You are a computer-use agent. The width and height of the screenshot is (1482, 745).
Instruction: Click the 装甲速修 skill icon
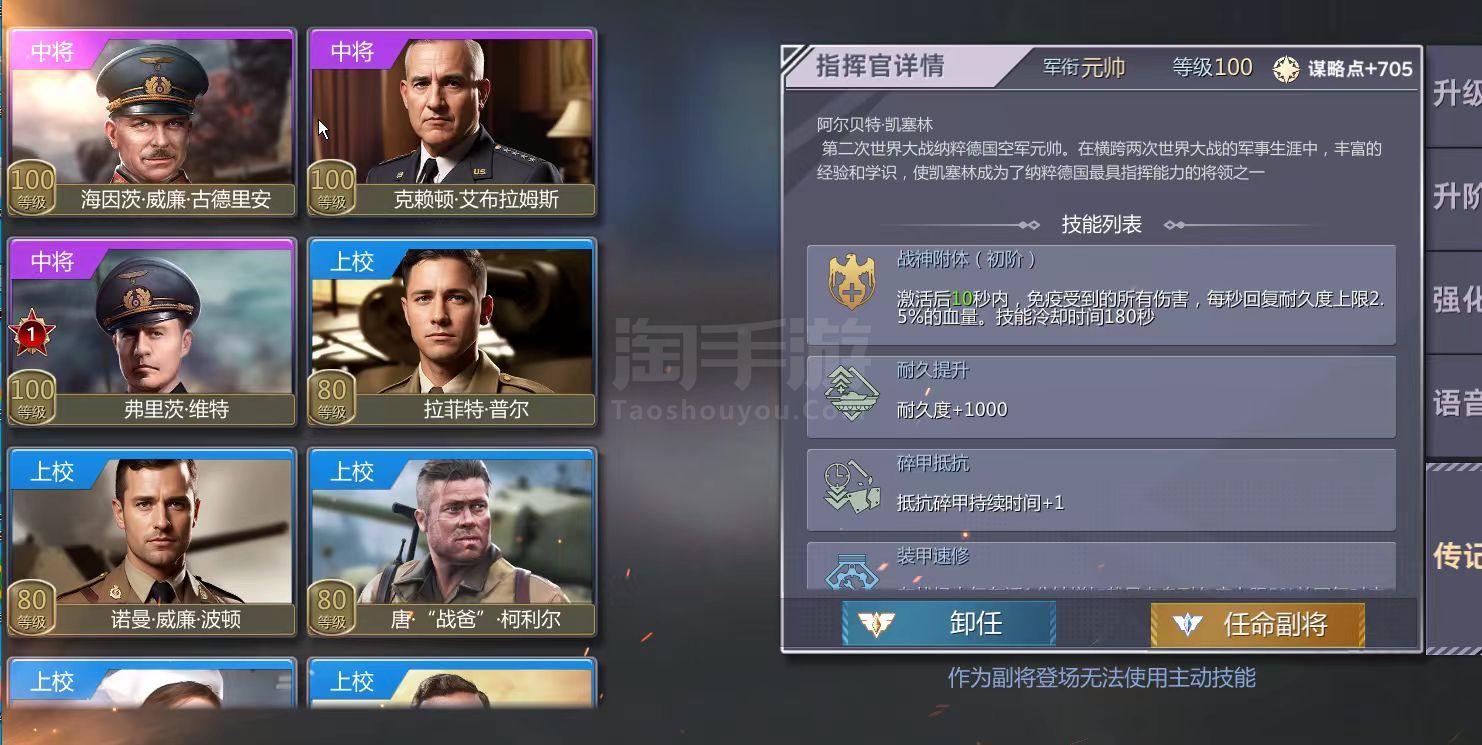[851, 570]
